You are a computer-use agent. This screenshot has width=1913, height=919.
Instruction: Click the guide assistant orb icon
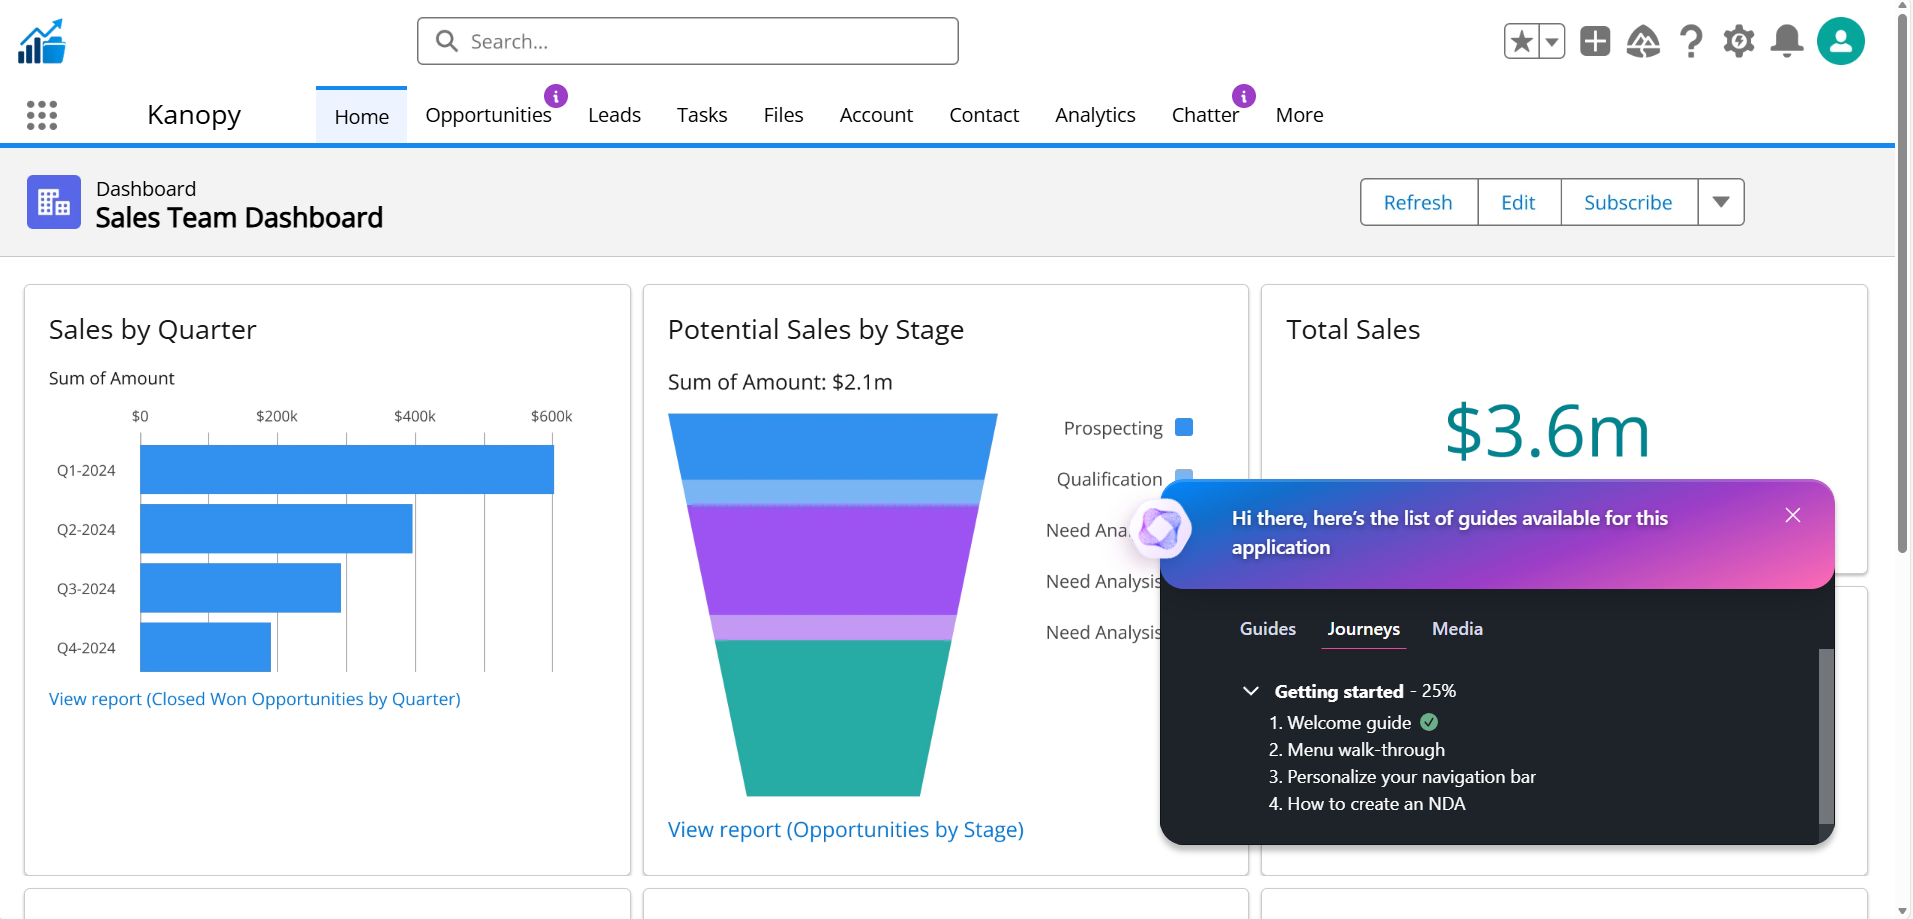point(1161,528)
